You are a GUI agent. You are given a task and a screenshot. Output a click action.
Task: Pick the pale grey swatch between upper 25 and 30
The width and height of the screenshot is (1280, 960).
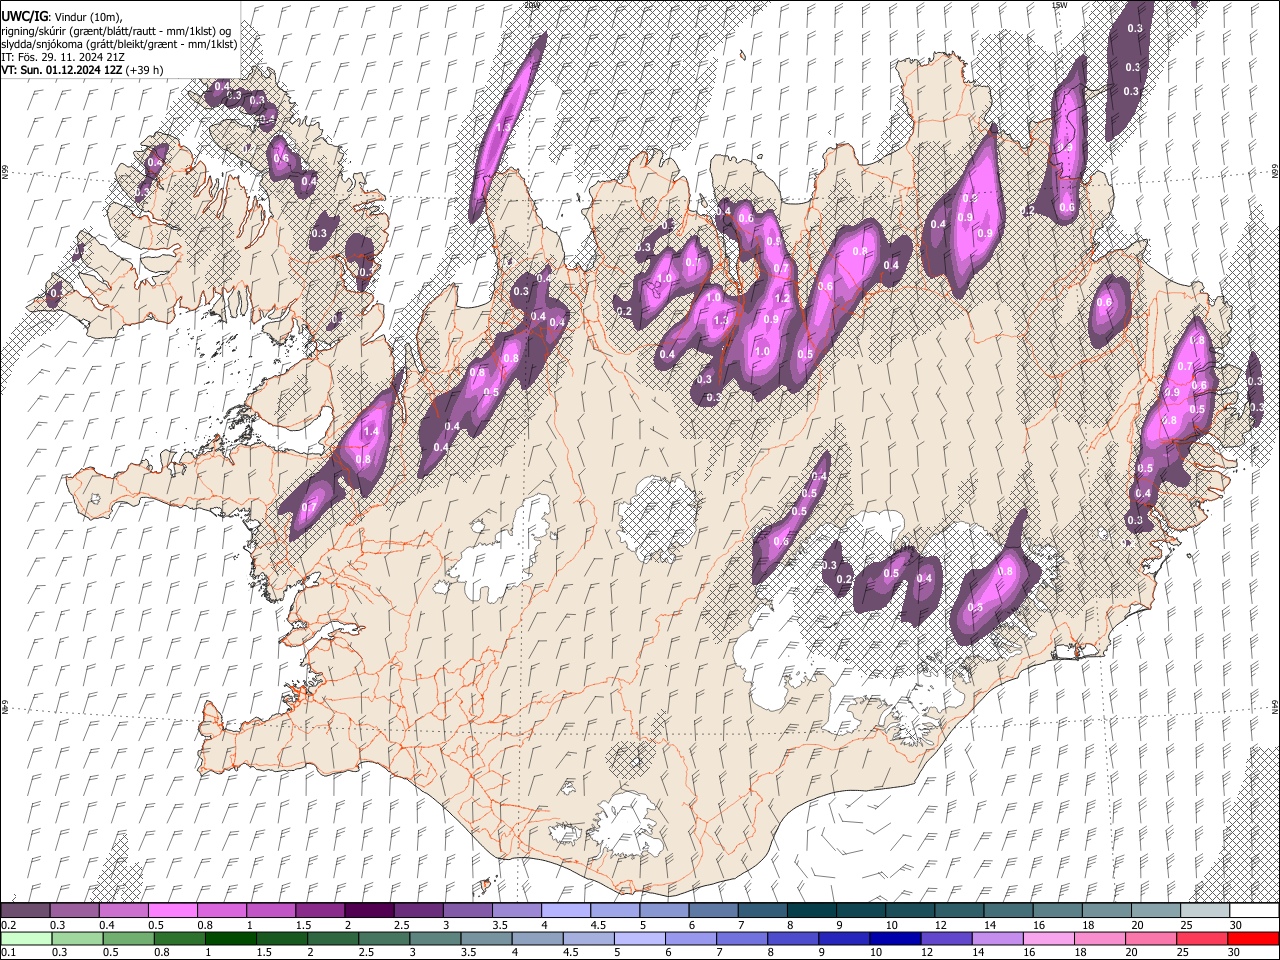click(1204, 911)
